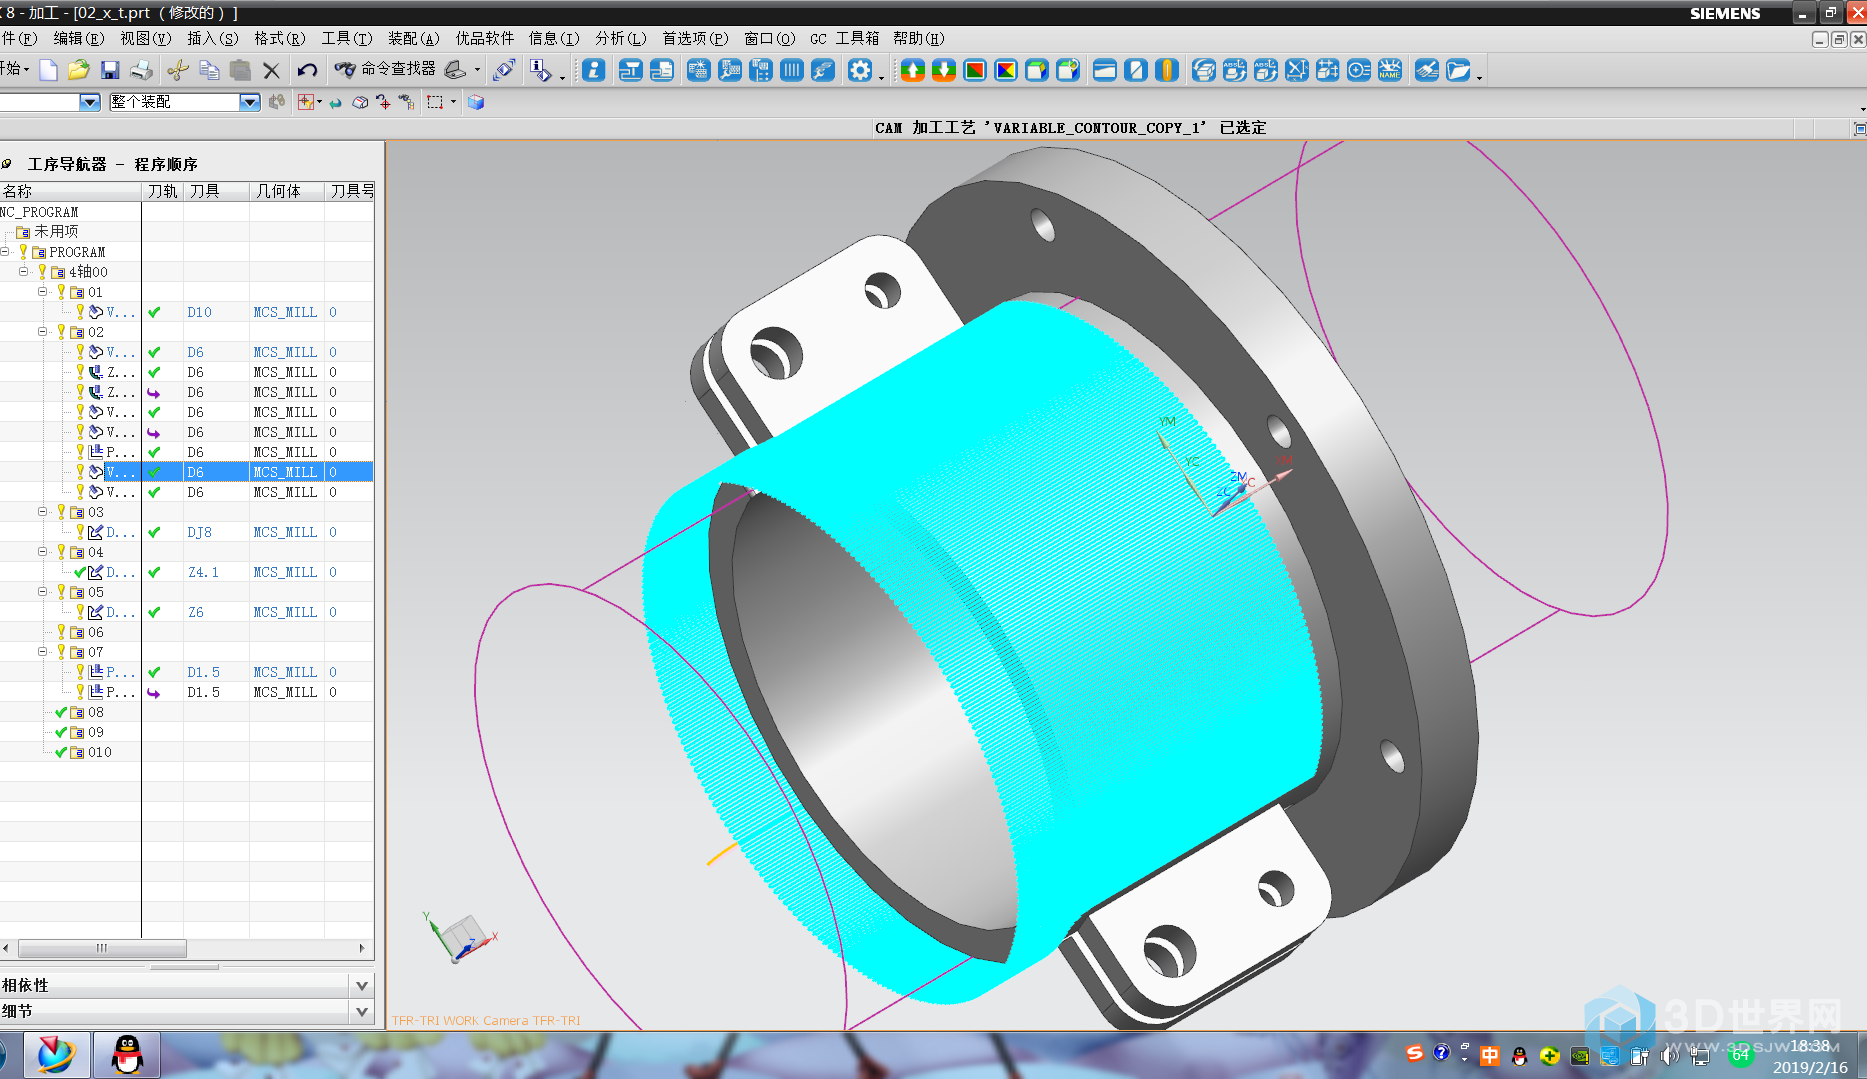Click the green down-arrow icon
This screenshot has width=1867, height=1079.
944,70
